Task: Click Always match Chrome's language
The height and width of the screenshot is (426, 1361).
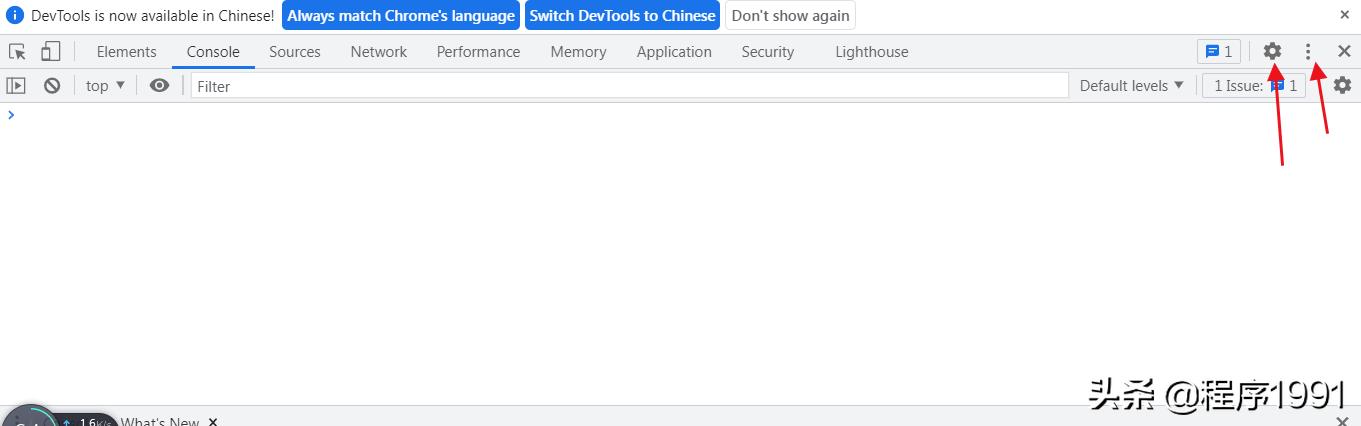Action: tap(401, 16)
